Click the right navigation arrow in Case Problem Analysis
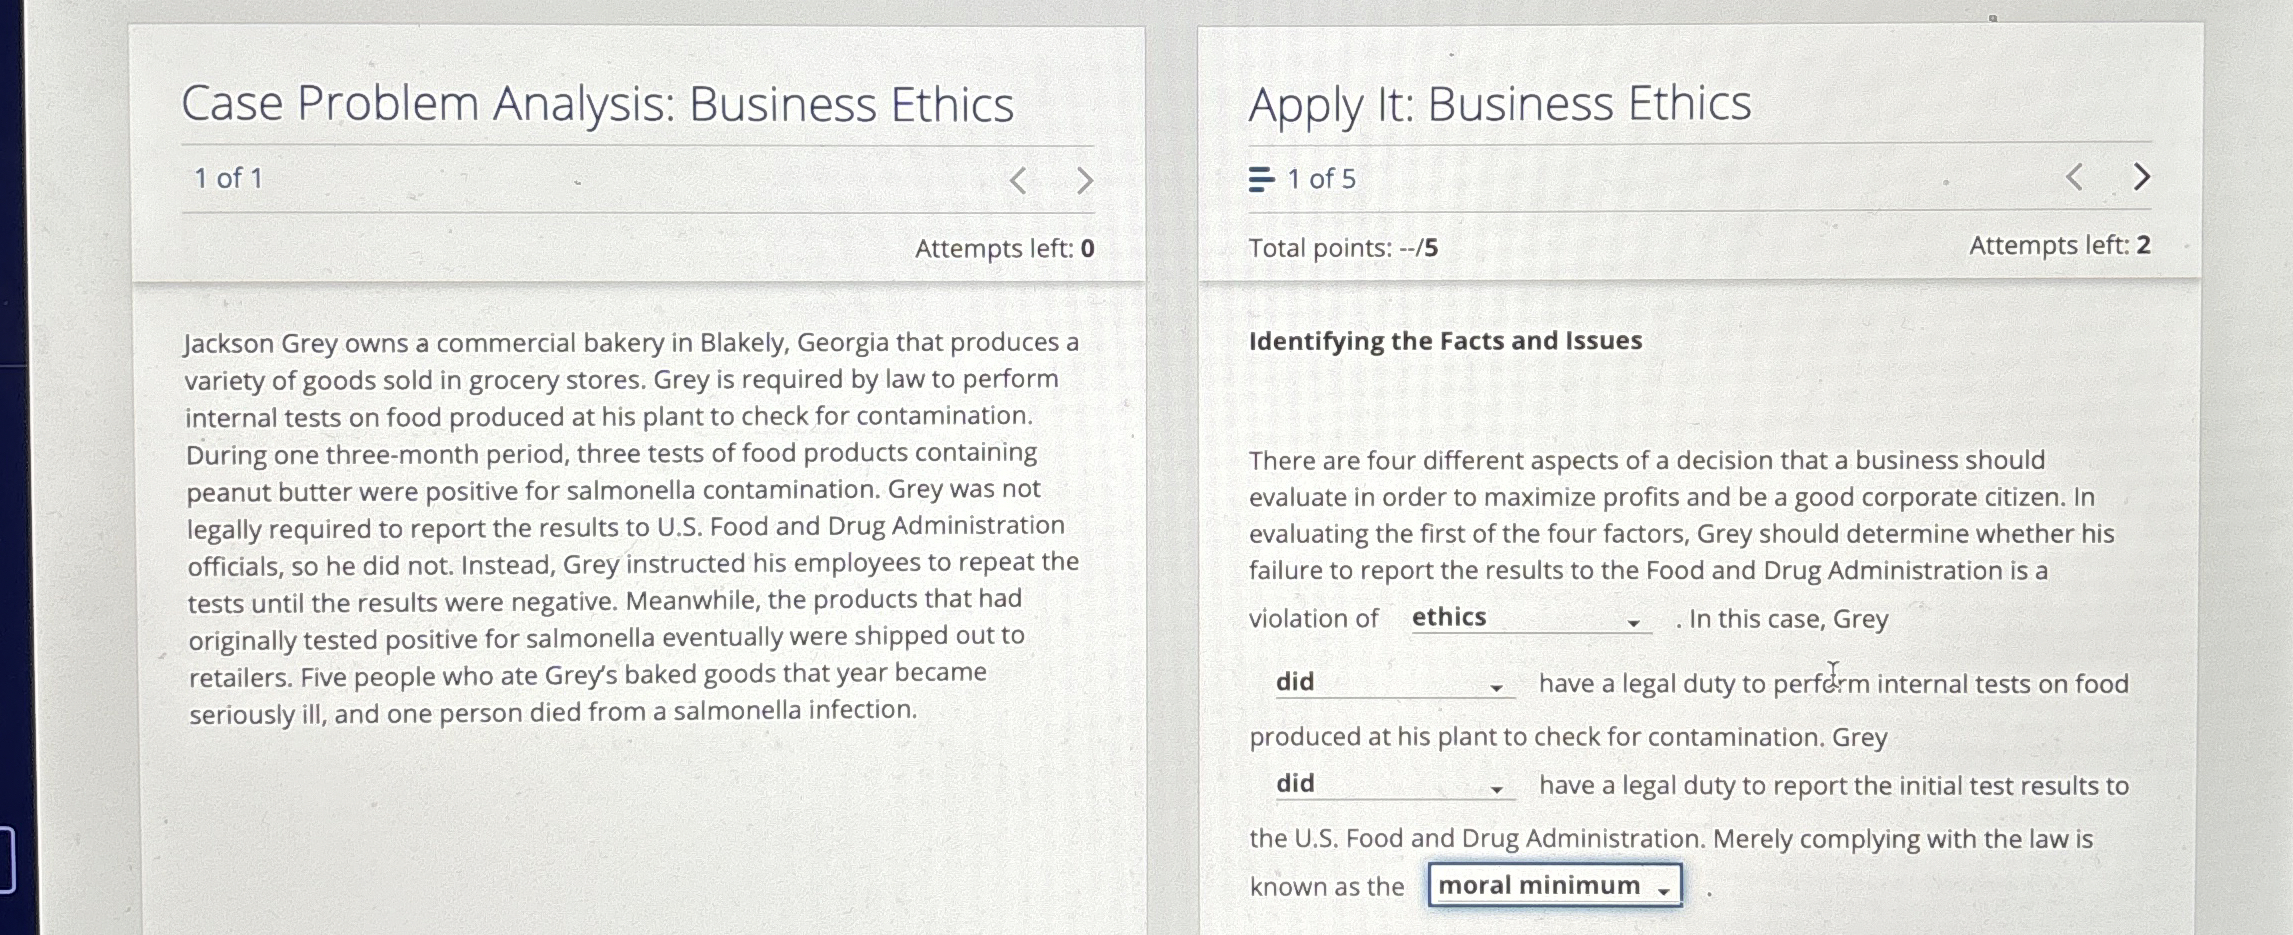Image resolution: width=2293 pixels, height=935 pixels. [1085, 180]
